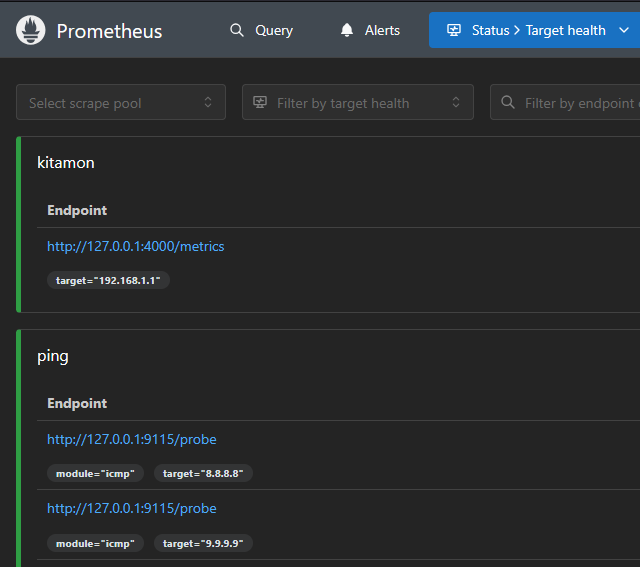Click the Prometheus torch logo icon
This screenshot has width=640, height=567.
tap(31, 30)
